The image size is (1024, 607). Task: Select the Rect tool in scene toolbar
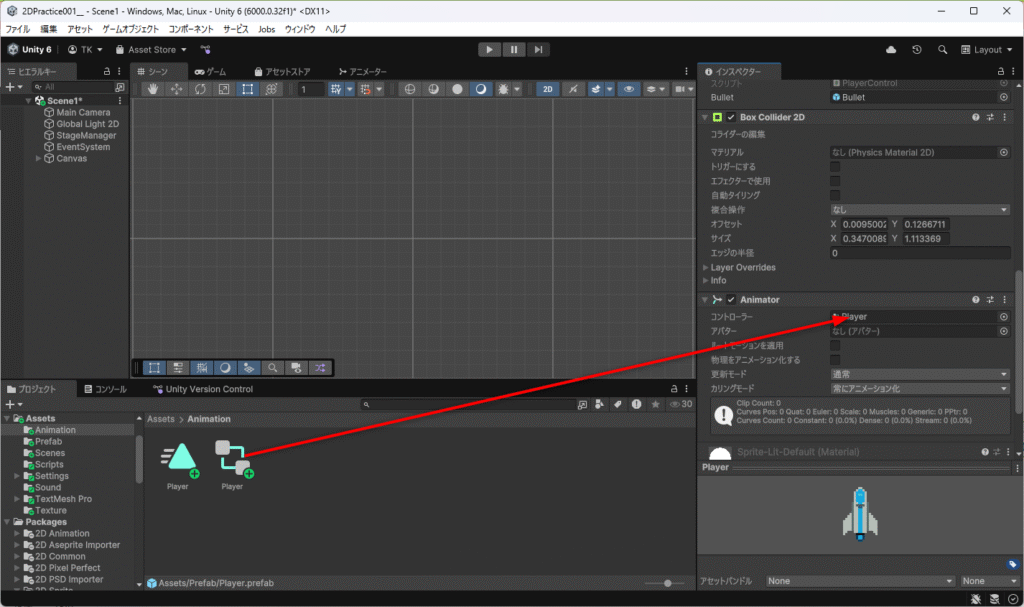[246, 89]
